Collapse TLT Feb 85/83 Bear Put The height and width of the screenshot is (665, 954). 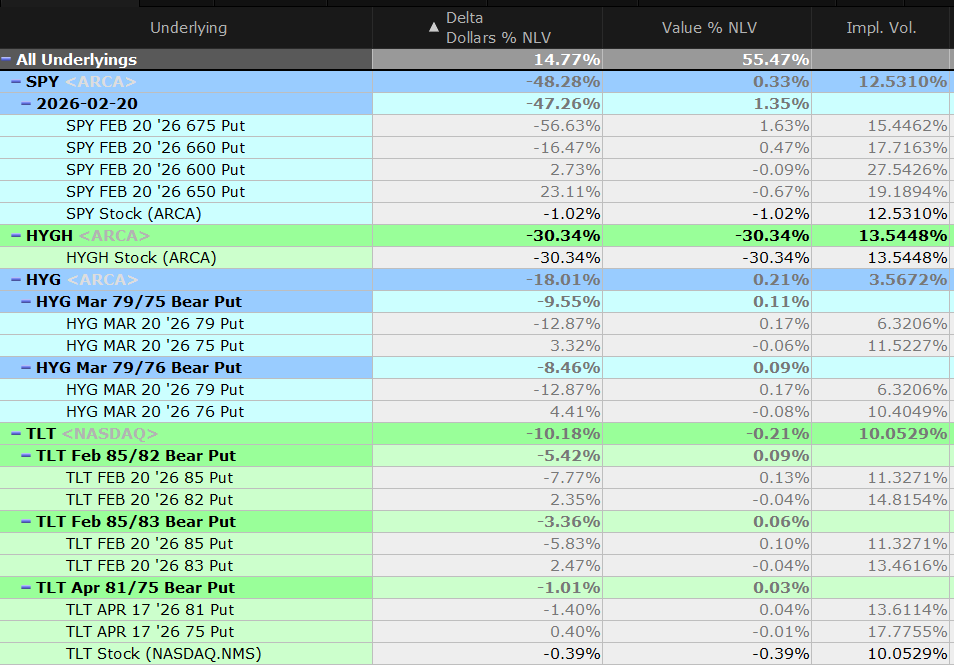click(26, 521)
